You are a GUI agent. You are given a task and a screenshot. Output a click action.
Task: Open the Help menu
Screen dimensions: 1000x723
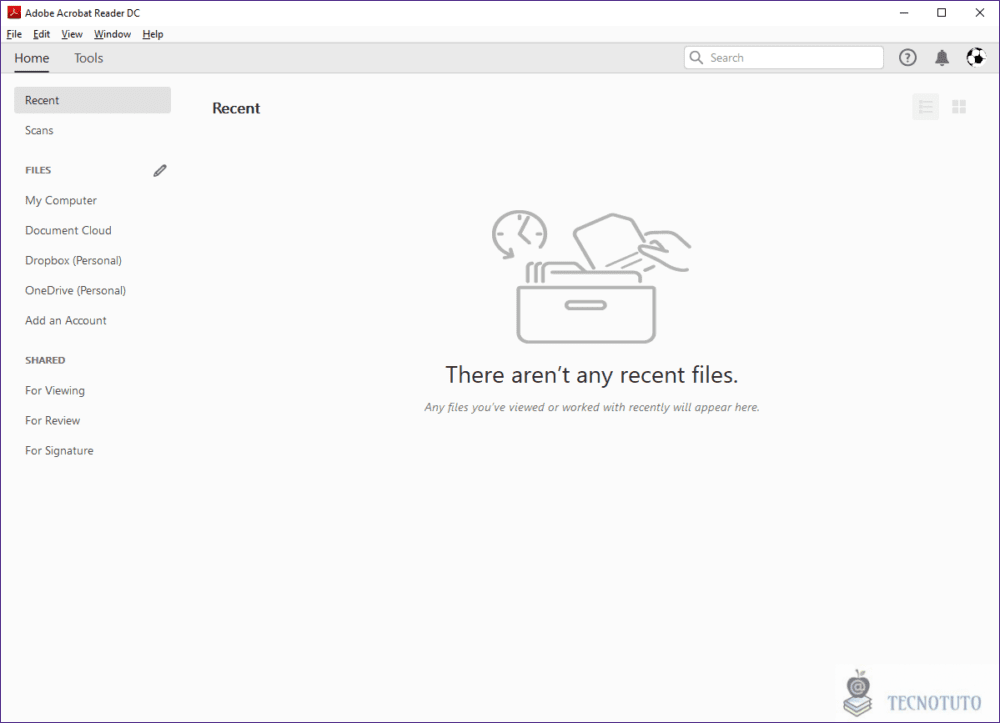(x=152, y=34)
